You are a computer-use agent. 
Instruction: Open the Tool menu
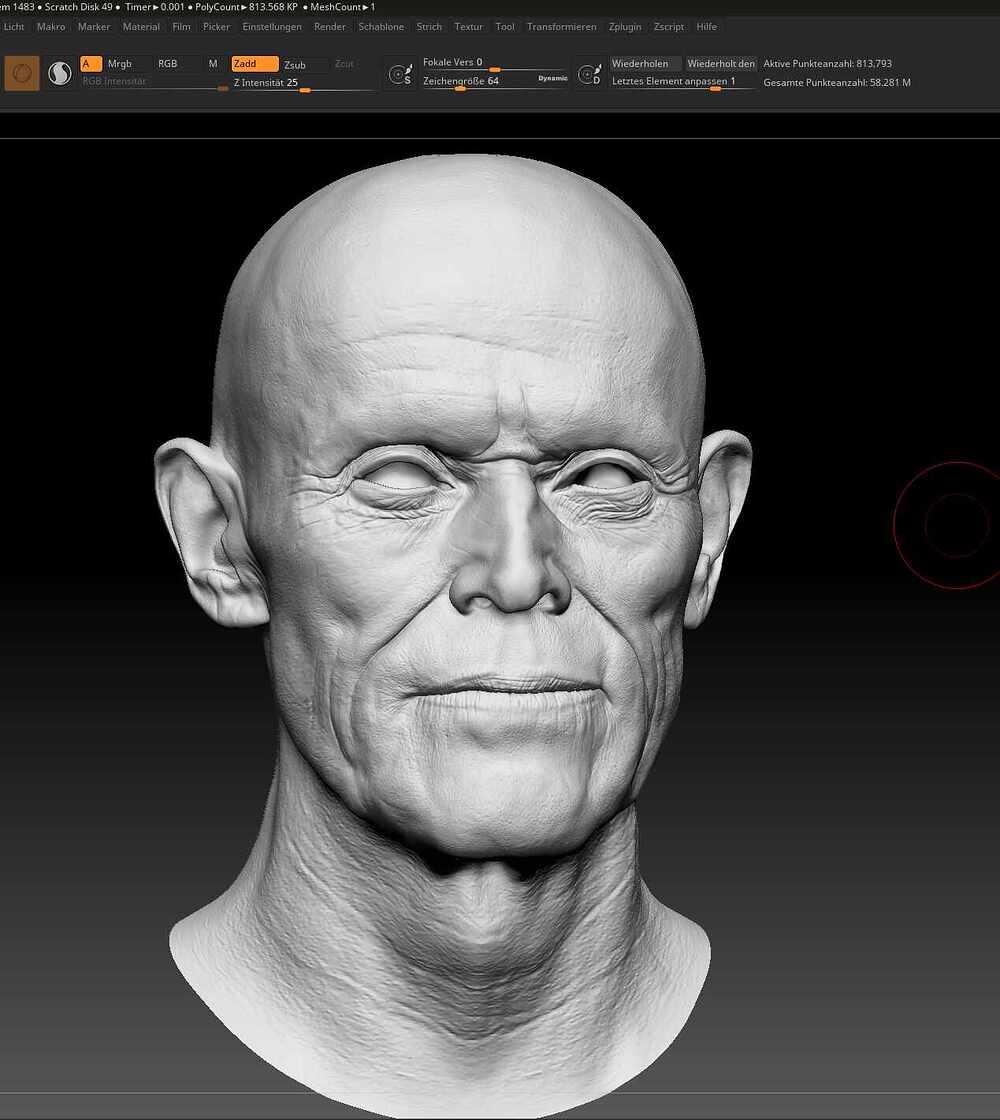pos(505,26)
